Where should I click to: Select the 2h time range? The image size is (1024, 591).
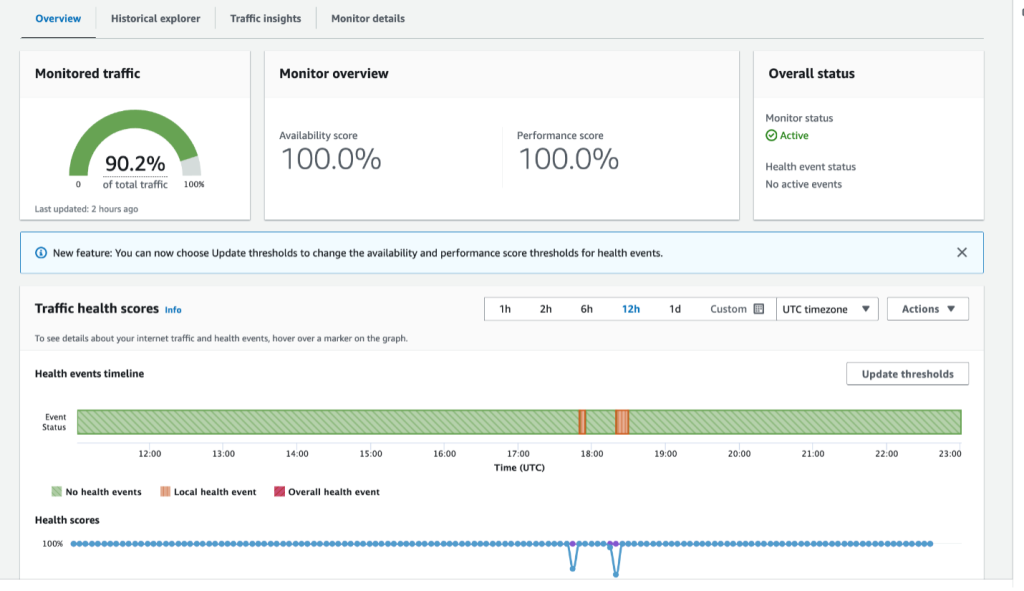[x=545, y=309]
